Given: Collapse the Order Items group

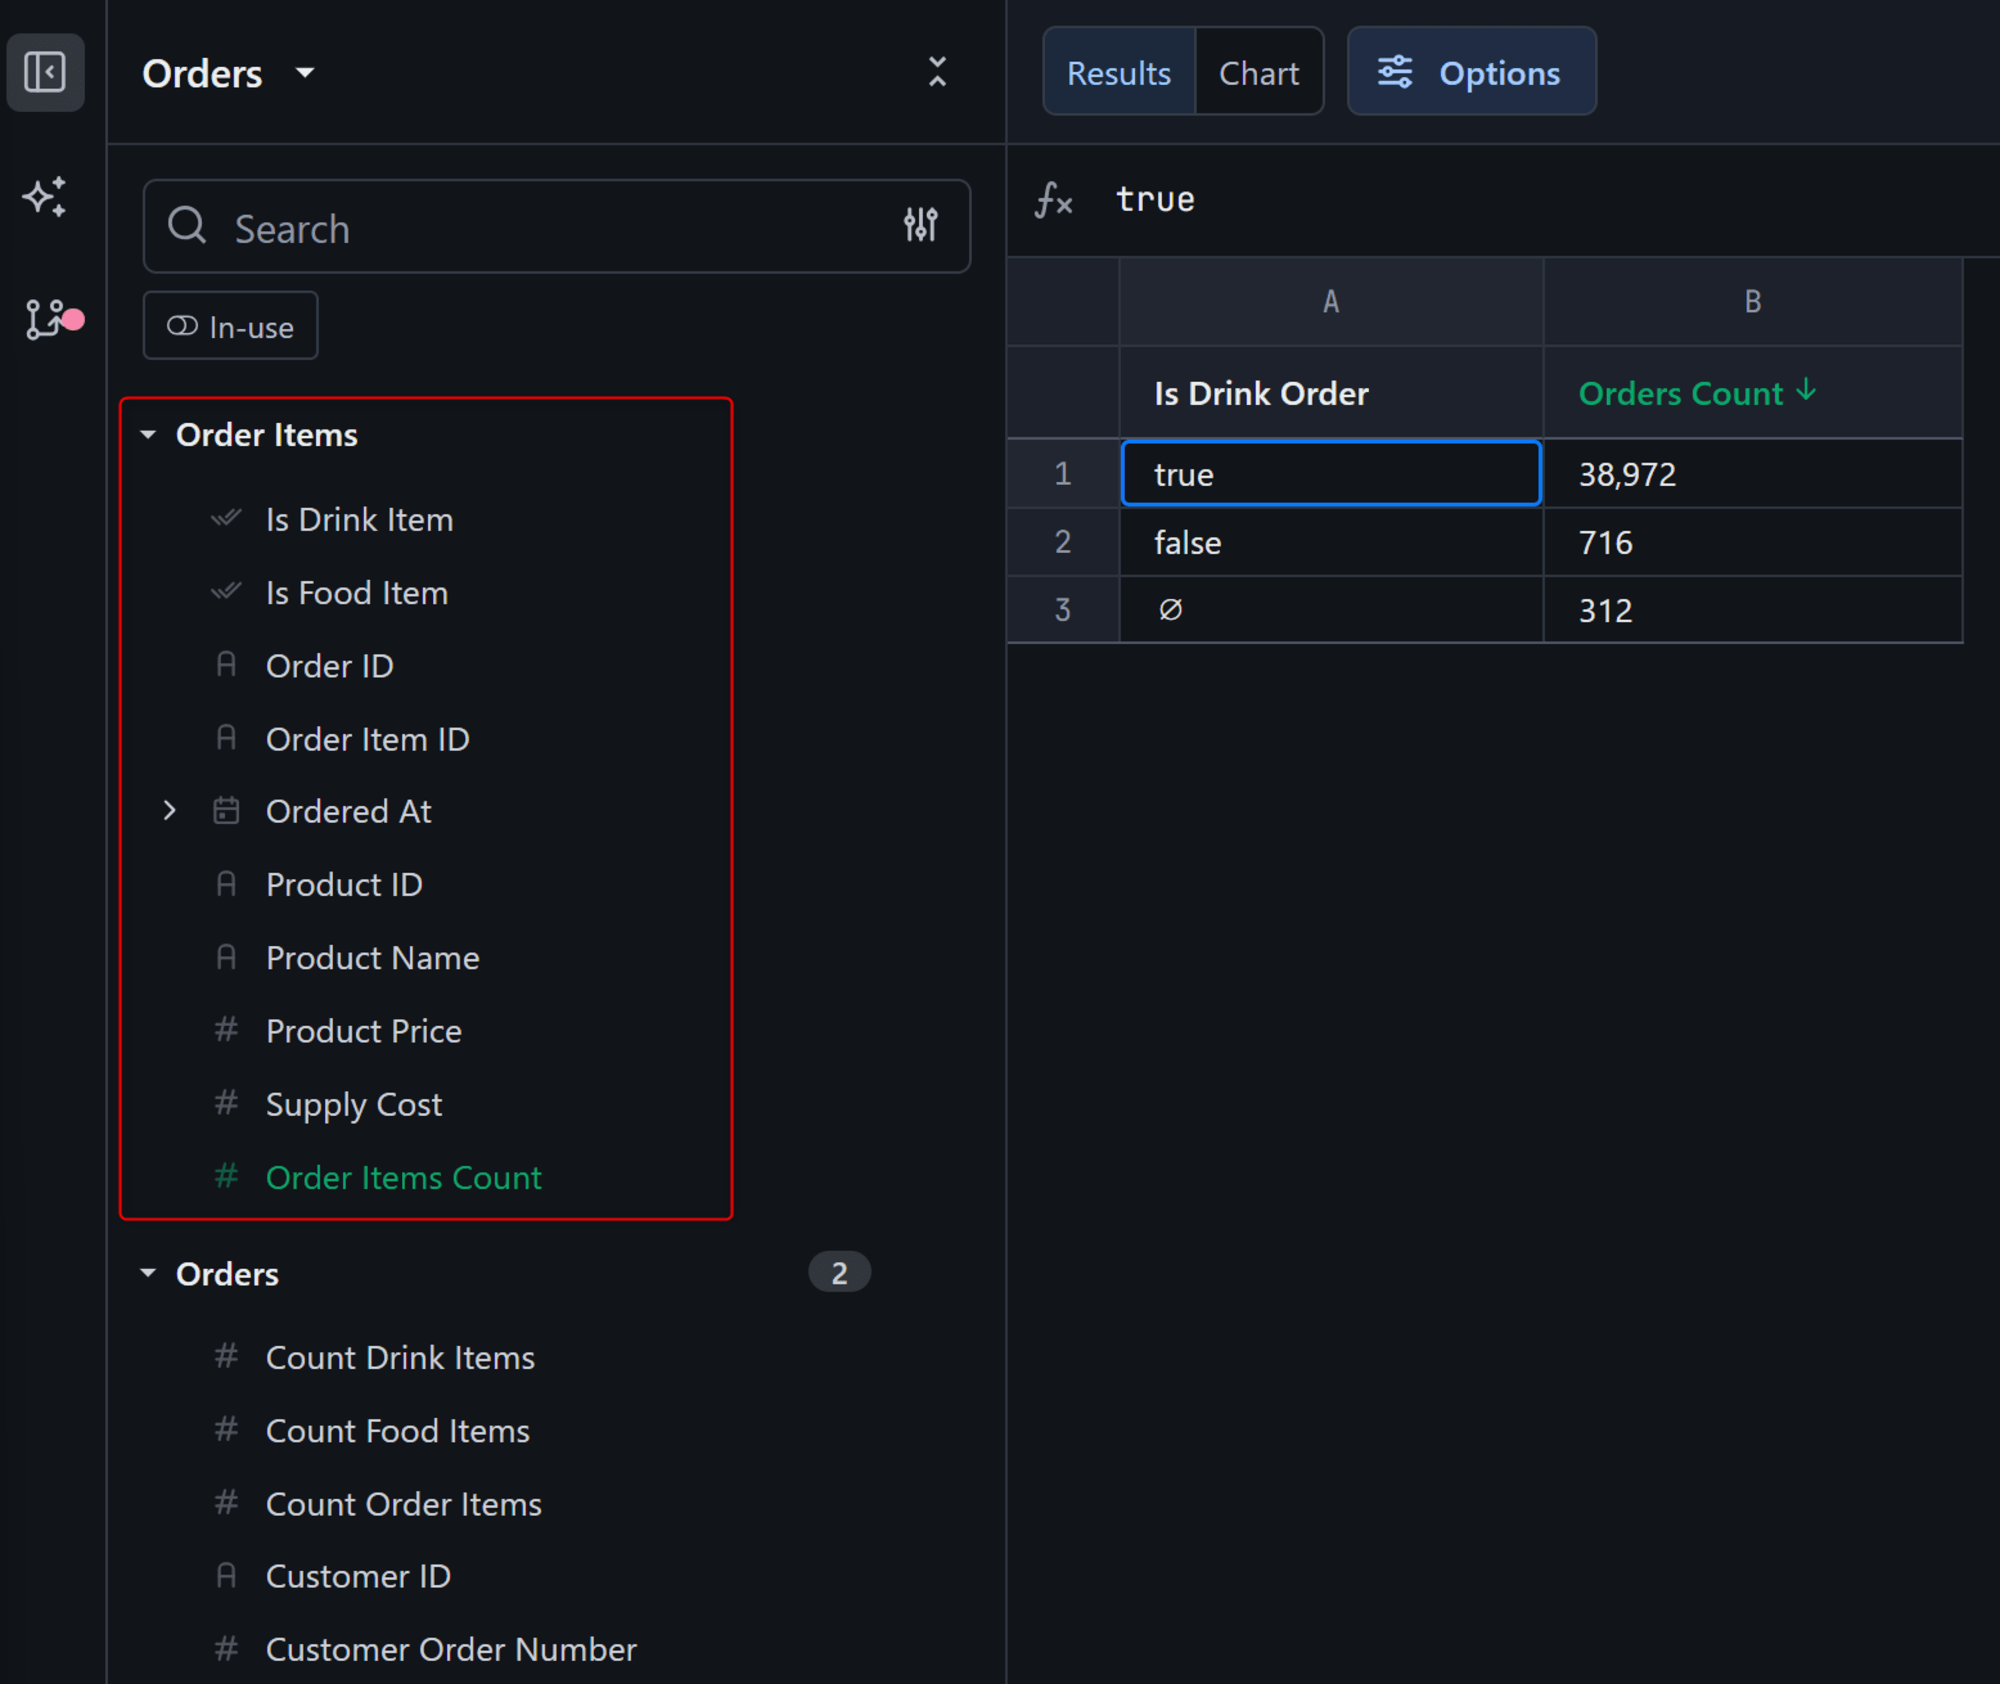Looking at the screenshot, I should pos(148,435).
